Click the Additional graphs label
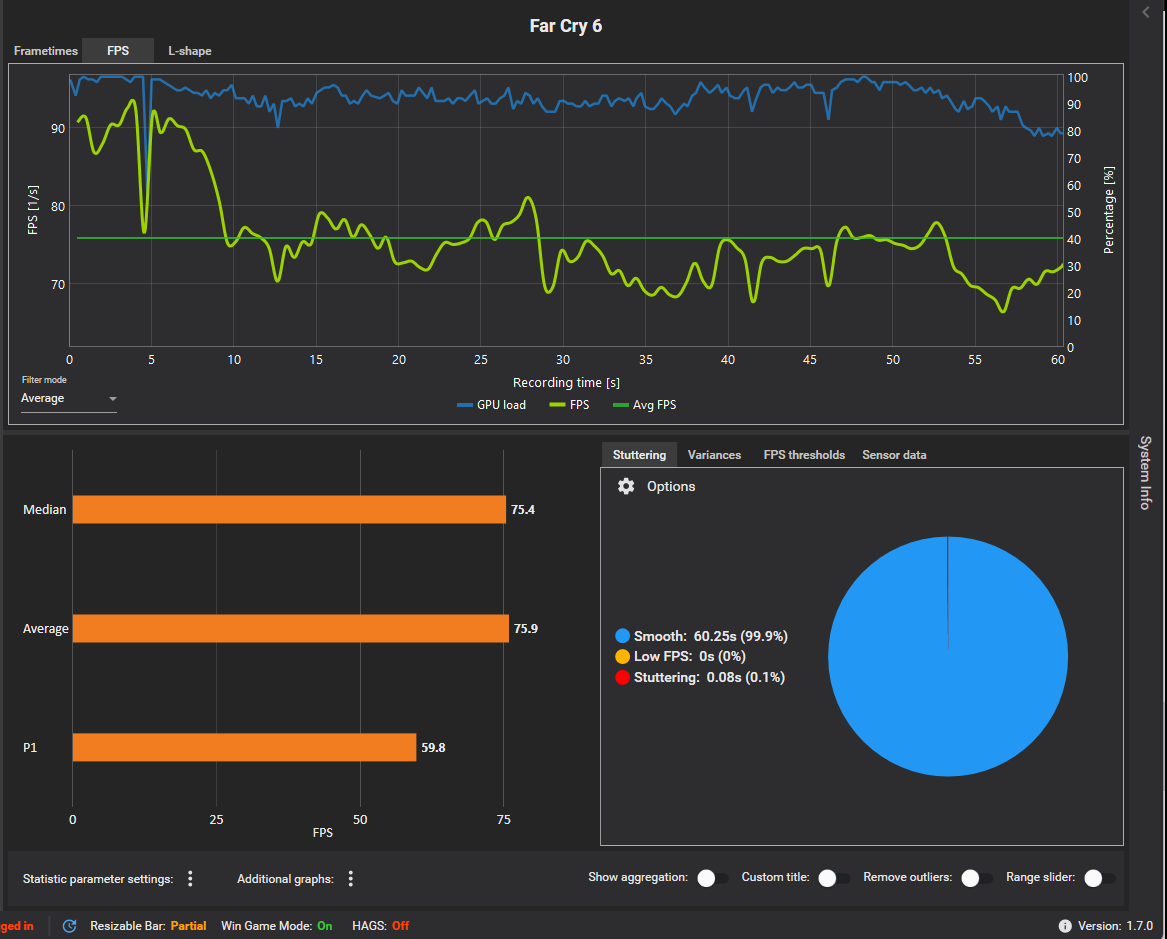 [x=285, y=879]
